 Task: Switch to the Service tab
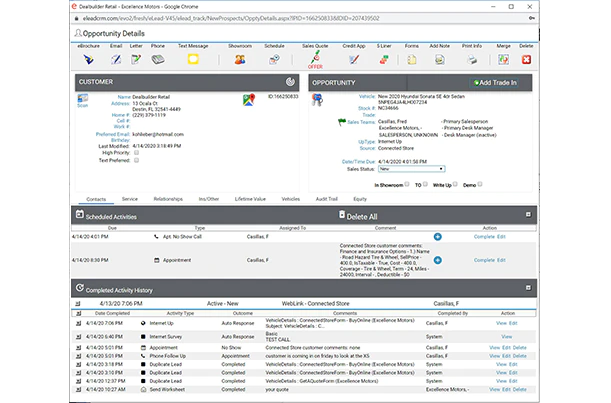(x=130, y=199)
